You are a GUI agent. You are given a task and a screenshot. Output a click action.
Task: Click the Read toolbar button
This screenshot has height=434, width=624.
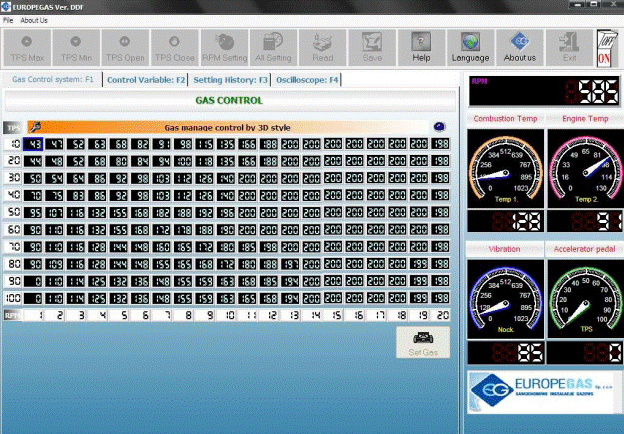coord(323,46)
